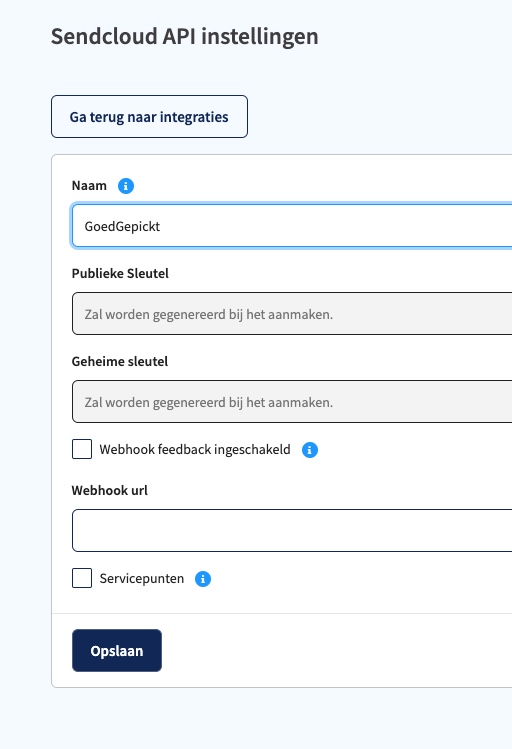
Task: Click empty footer area right of Opslaan
Action: (x=334, y=651)
